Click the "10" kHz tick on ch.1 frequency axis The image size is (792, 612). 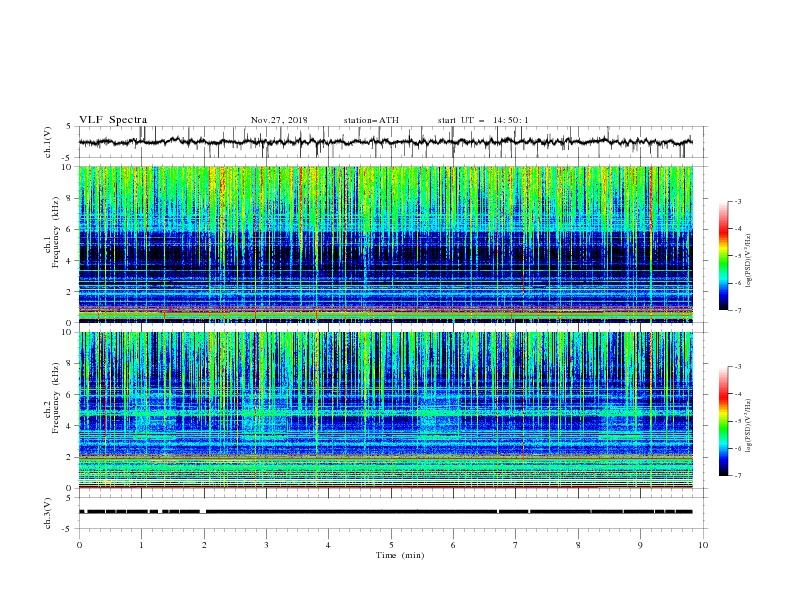tap(67, 167)
